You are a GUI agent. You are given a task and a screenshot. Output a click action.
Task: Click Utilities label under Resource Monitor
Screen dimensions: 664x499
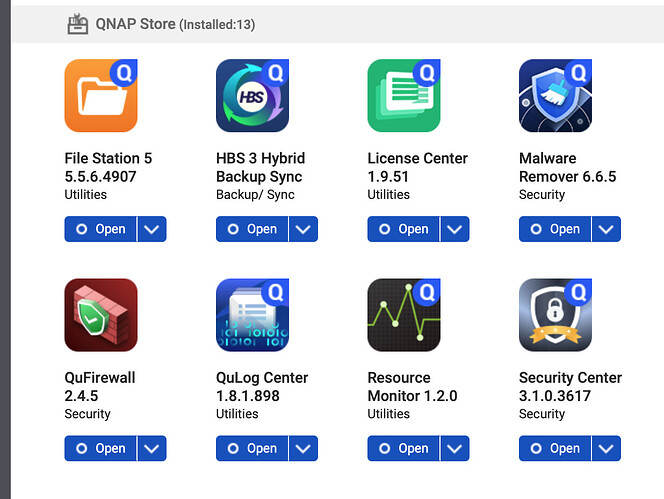[x=389, y=414]
